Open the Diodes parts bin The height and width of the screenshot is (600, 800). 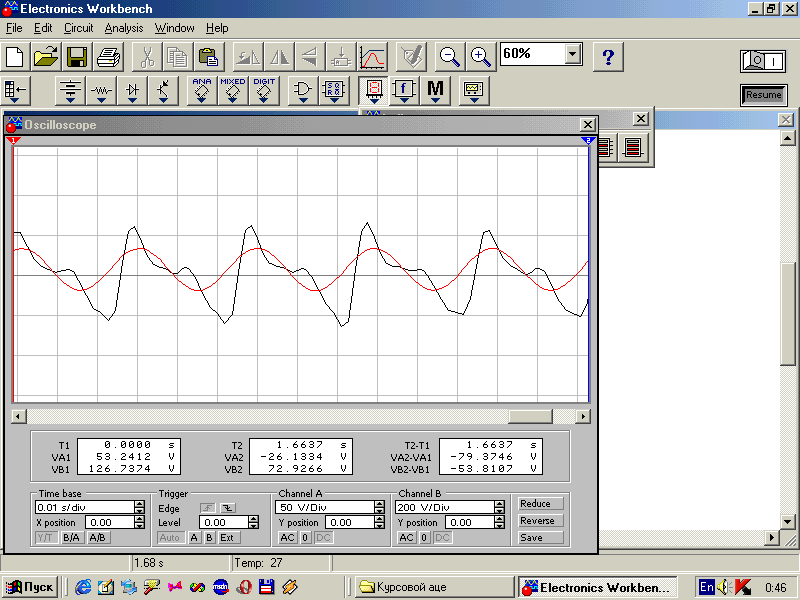(133, 91)
